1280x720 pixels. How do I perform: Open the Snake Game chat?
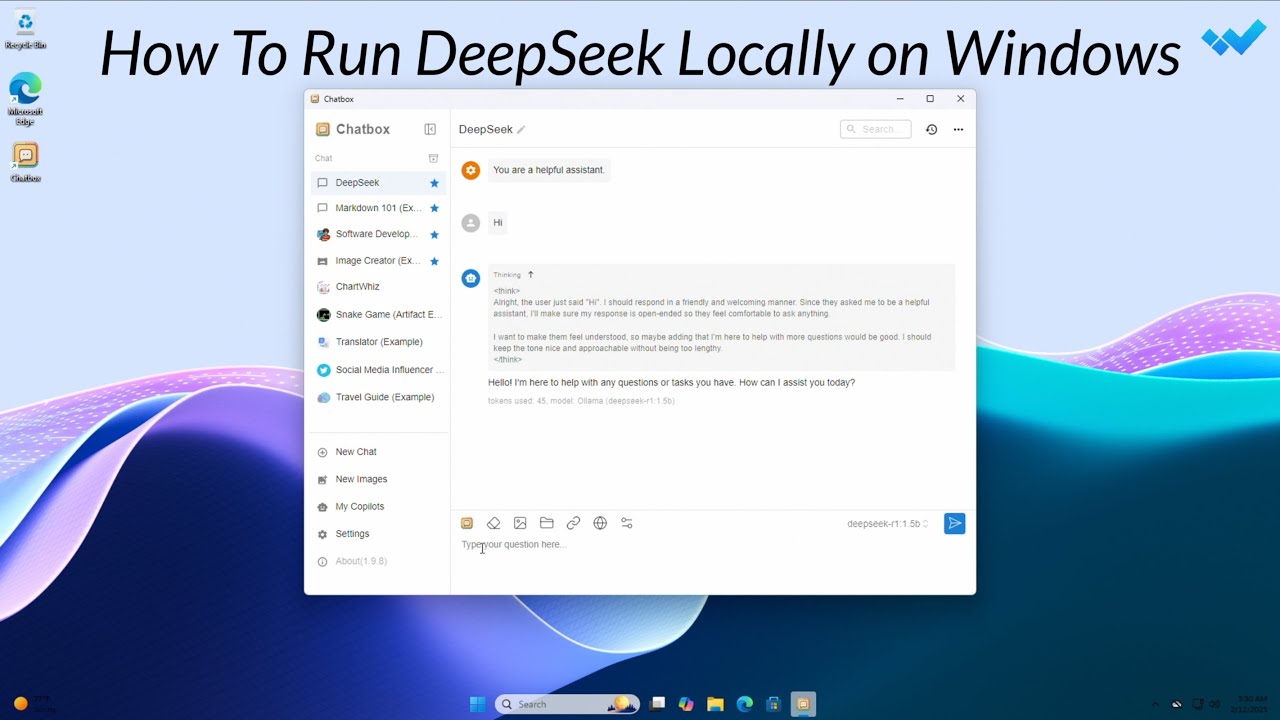[x=378, y=315]
